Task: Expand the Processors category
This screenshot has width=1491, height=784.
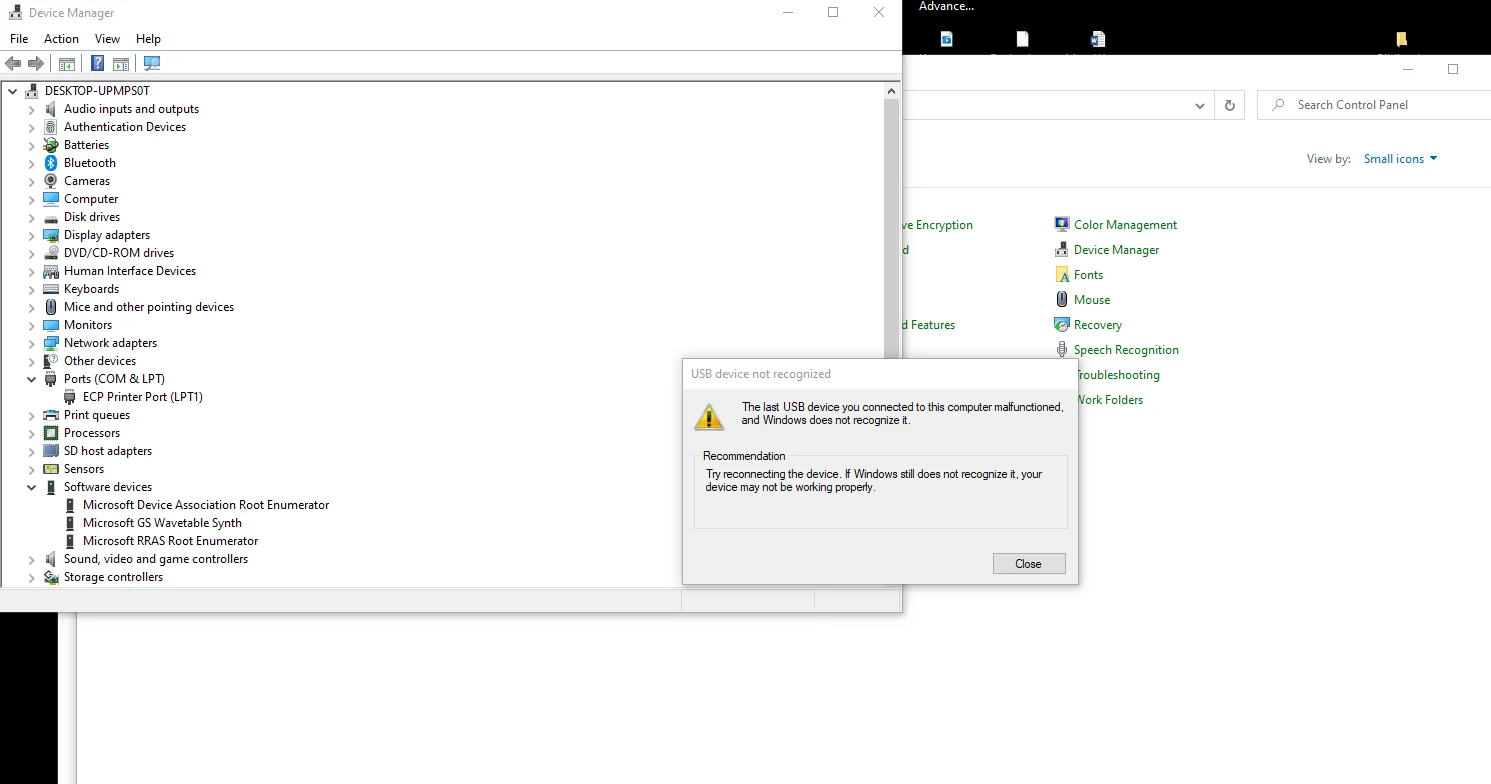Action: 32,433
